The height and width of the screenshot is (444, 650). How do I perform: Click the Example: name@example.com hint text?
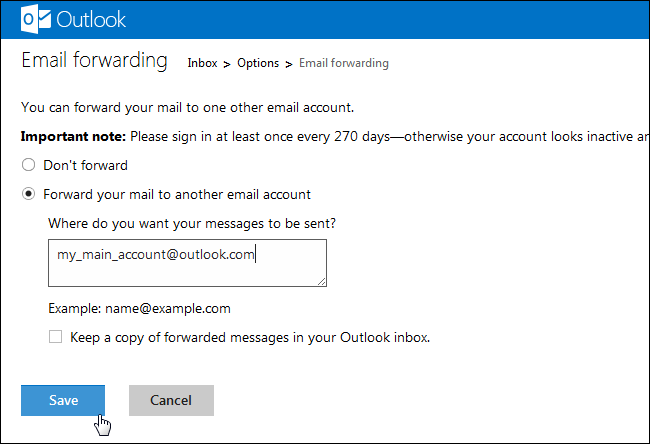[x=139, y=309]
